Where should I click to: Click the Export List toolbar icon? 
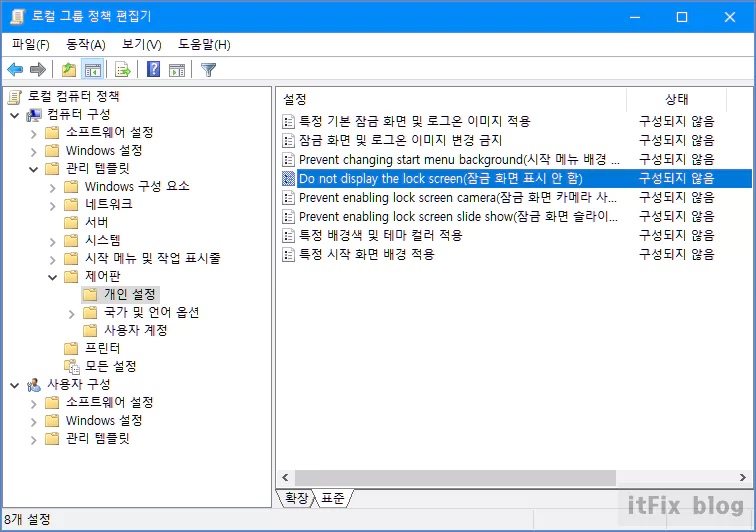click(122, 69)
